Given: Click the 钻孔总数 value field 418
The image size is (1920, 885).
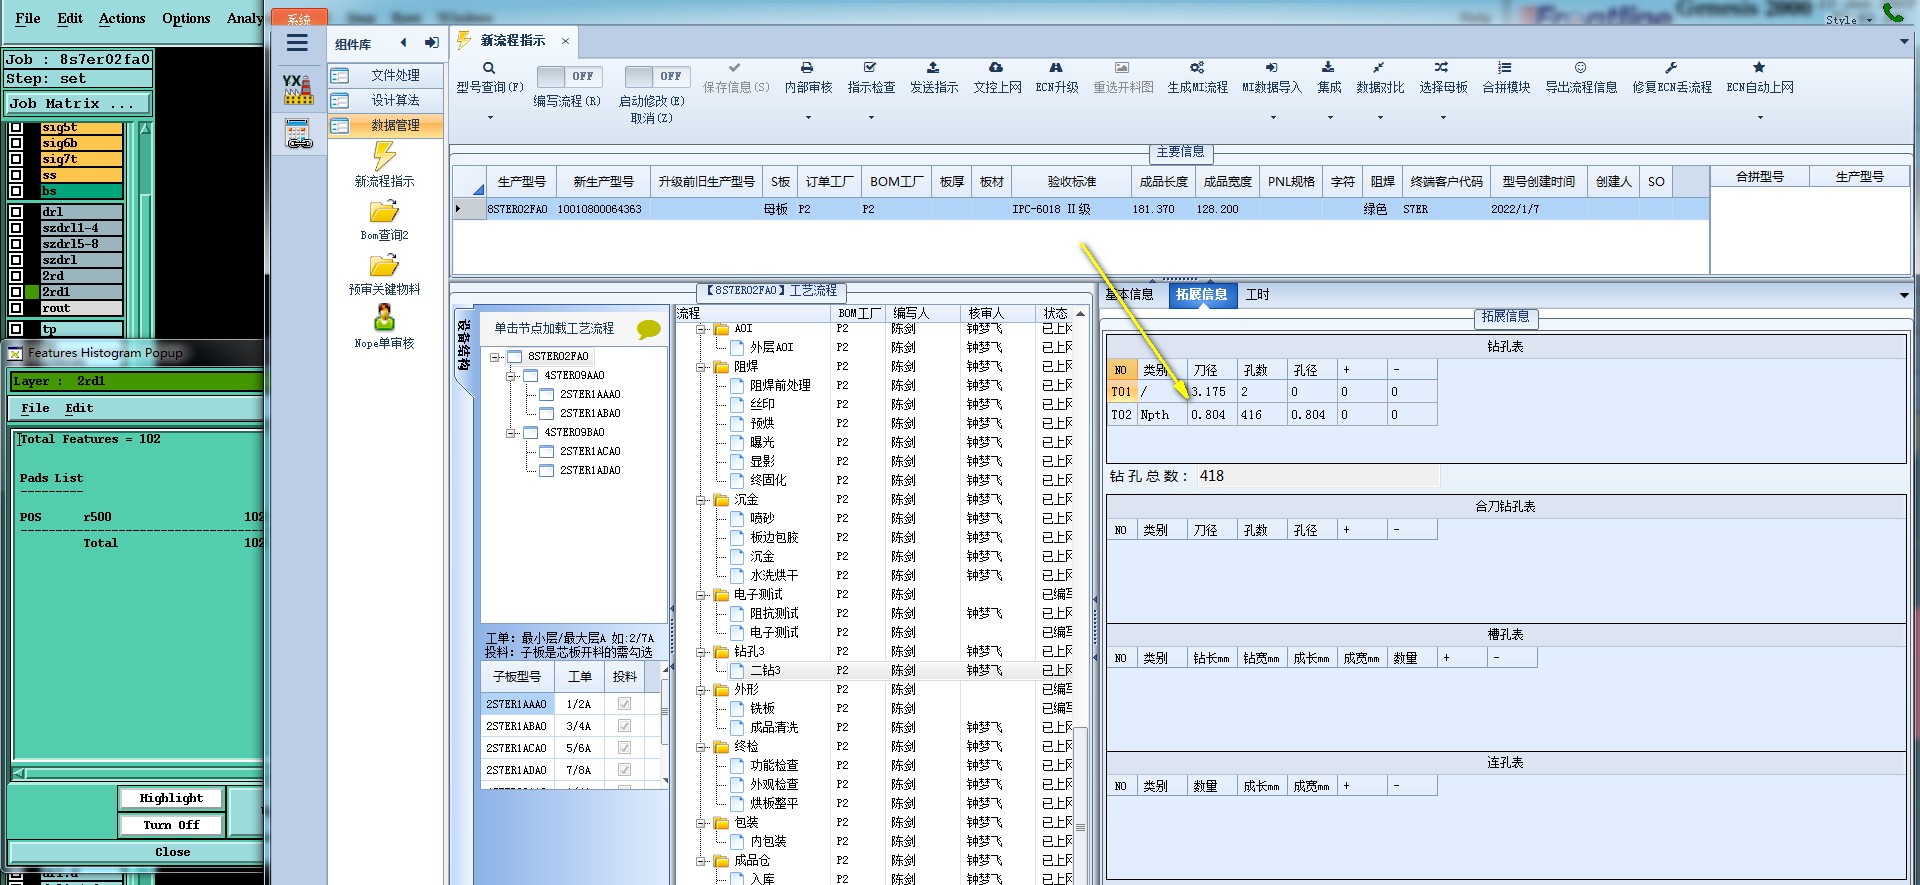Looking at the screenshot, I should [1317, 476].
